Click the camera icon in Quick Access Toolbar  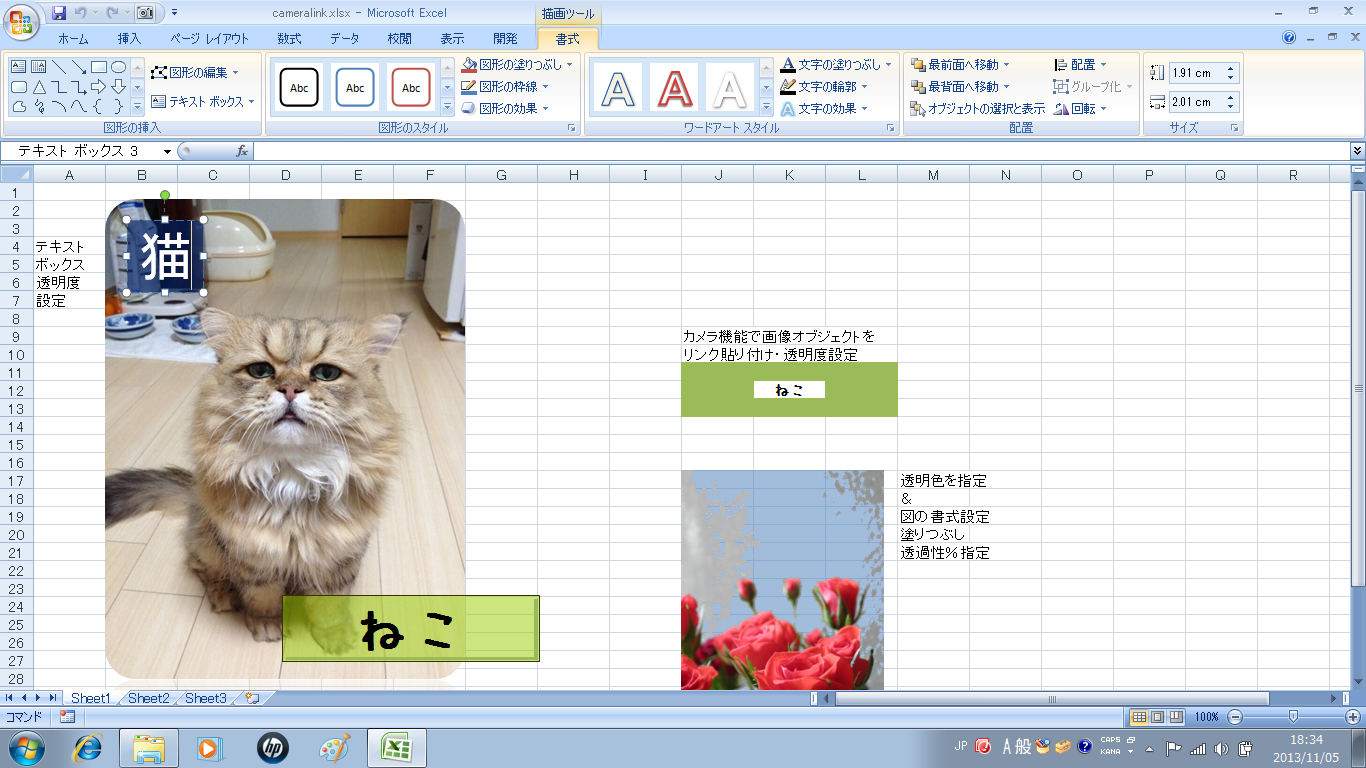click(145, 13)
